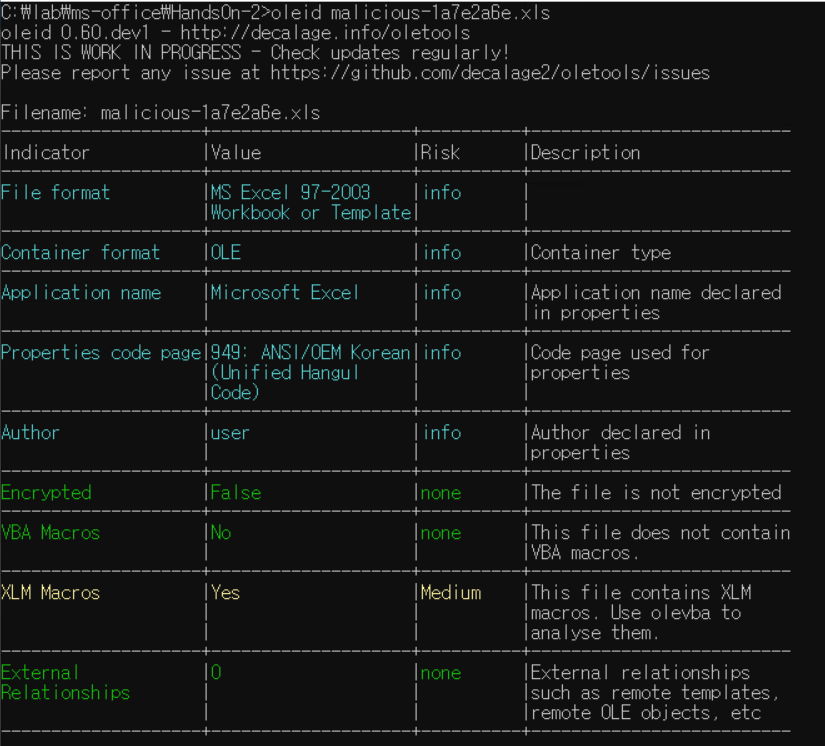Click 'info' risk in Application name row
This screenshot has height=746, width=825.
click(442, 293)
